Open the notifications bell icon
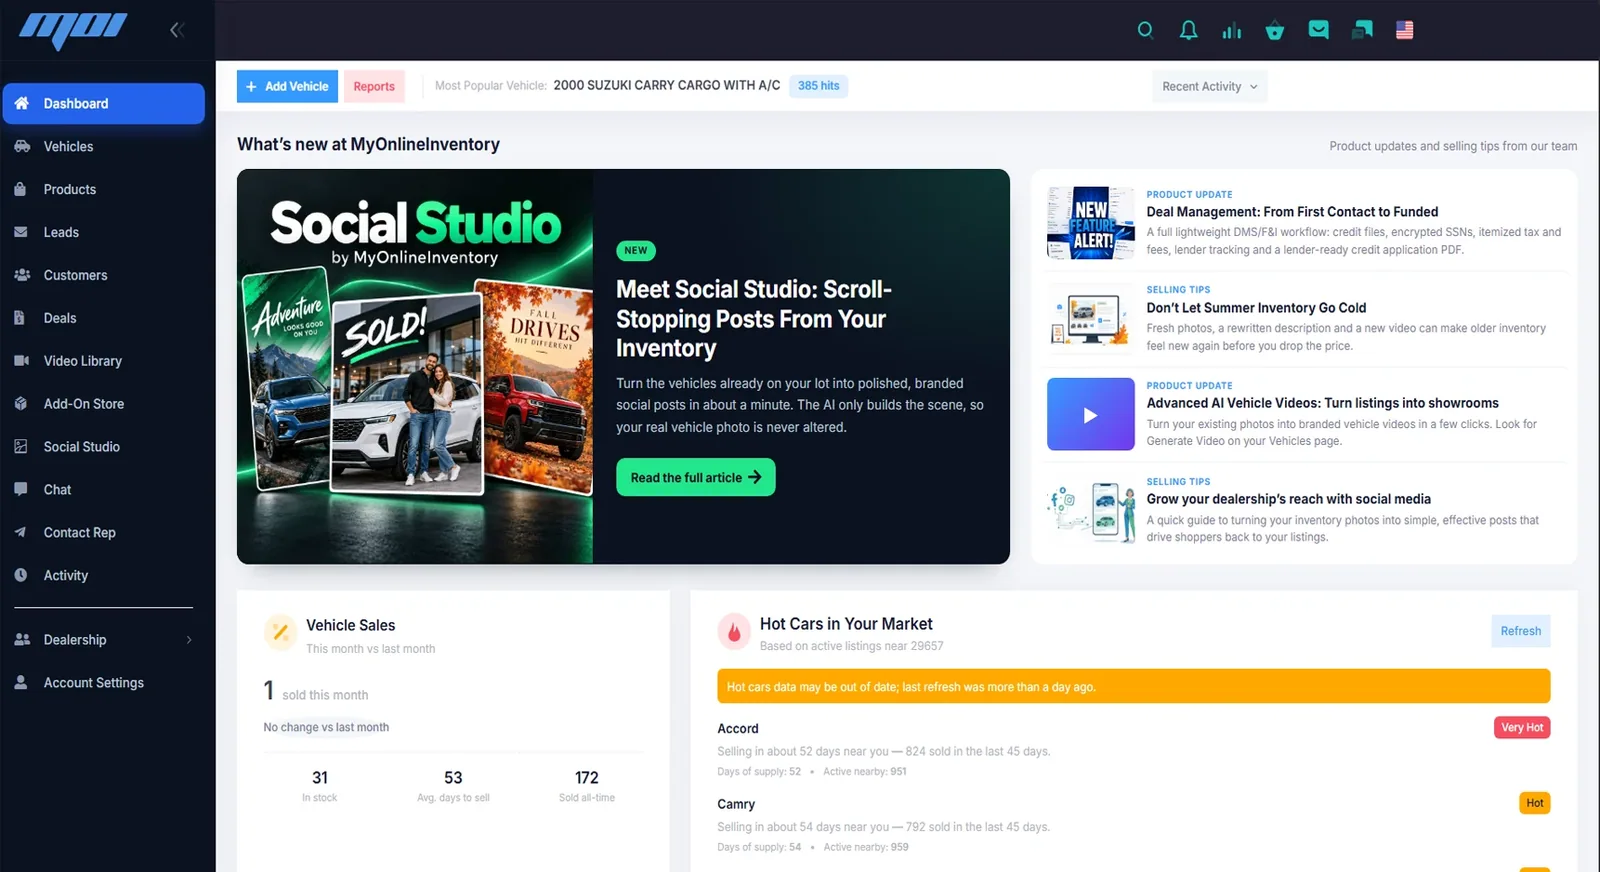 pyautogui.click(x=1188, y=30)
